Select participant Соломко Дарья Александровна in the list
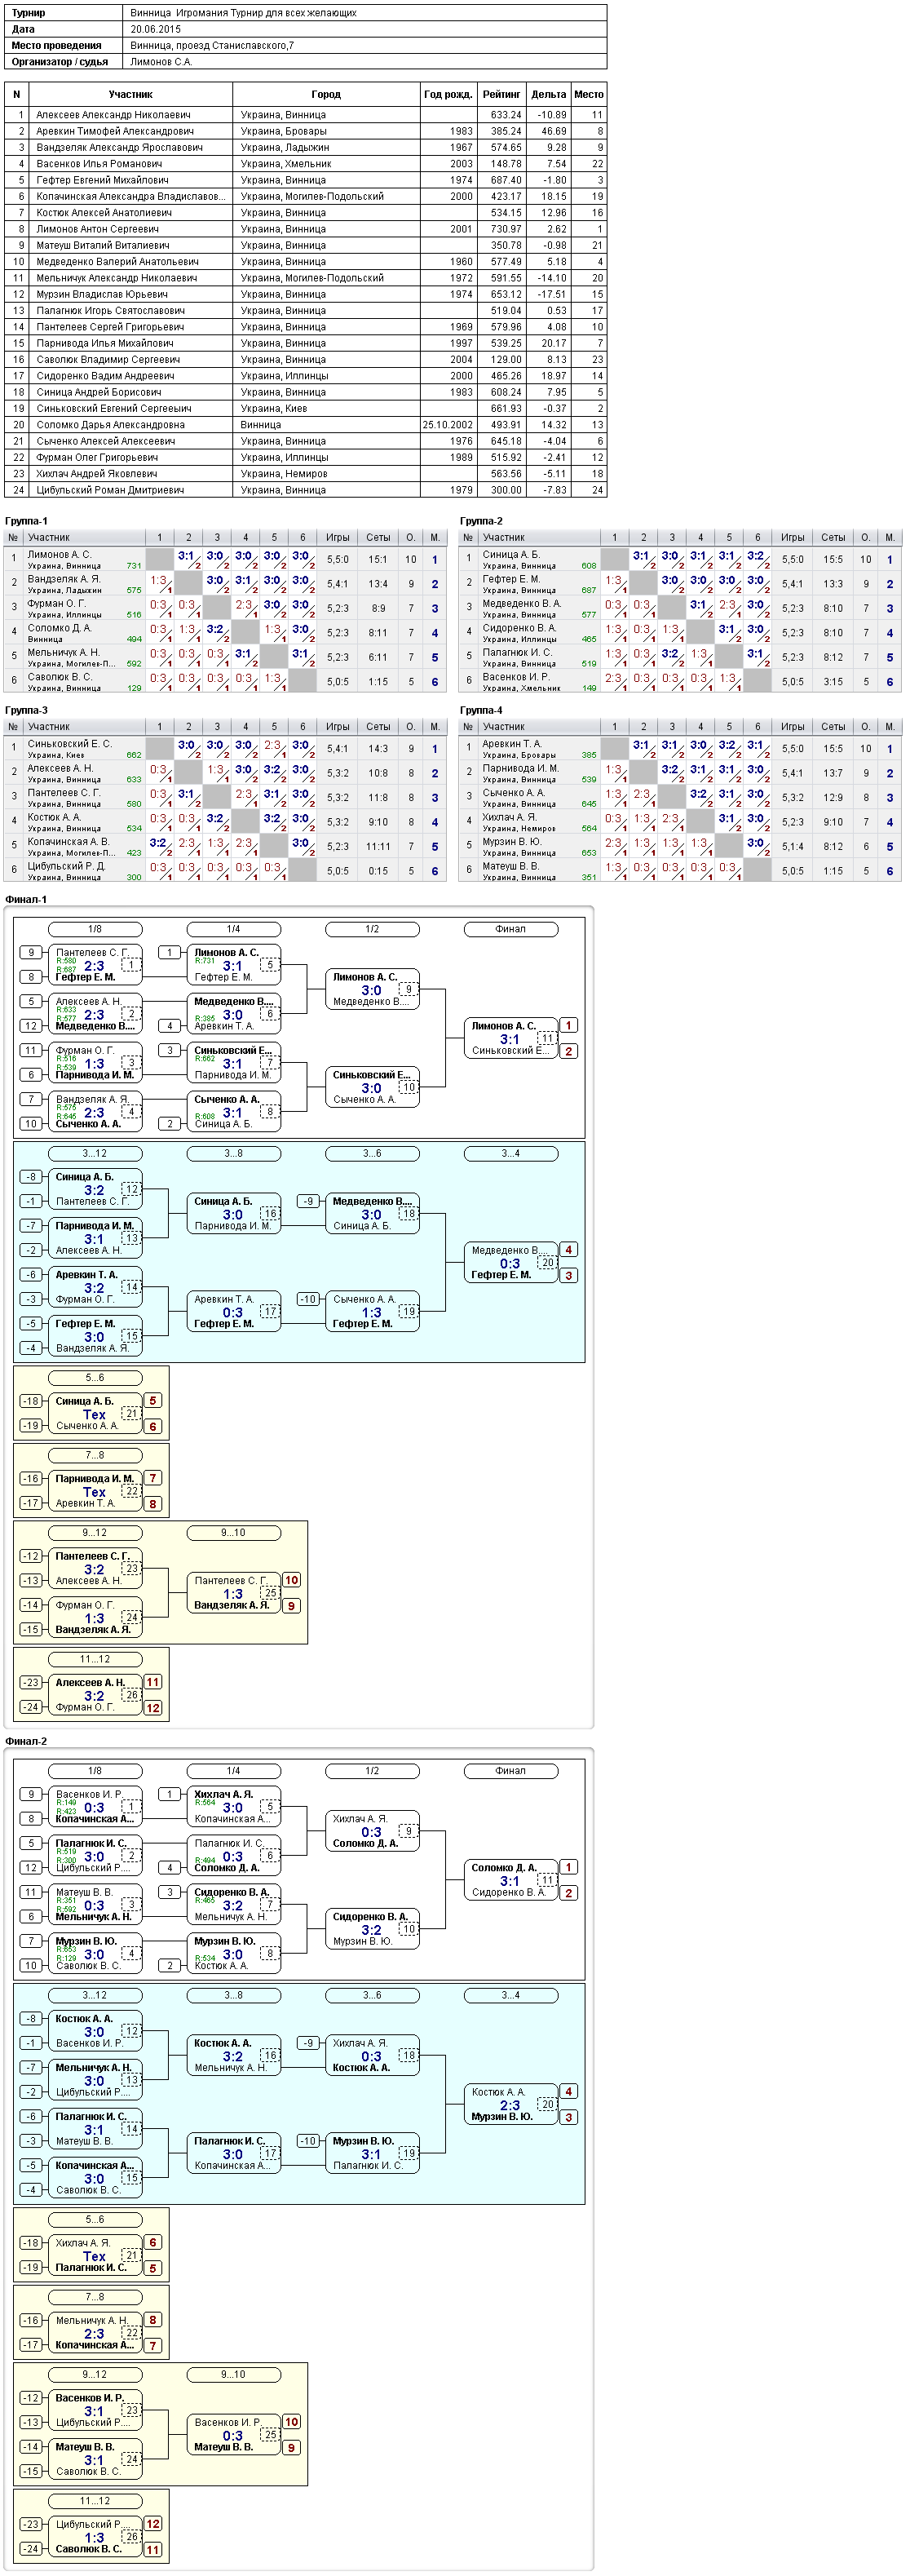 (x=305, y=425)
